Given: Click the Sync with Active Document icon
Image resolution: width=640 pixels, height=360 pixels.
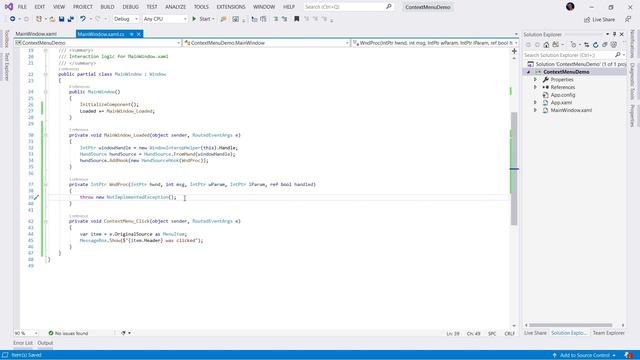Looking at the screenshot, I should point(587,45).
